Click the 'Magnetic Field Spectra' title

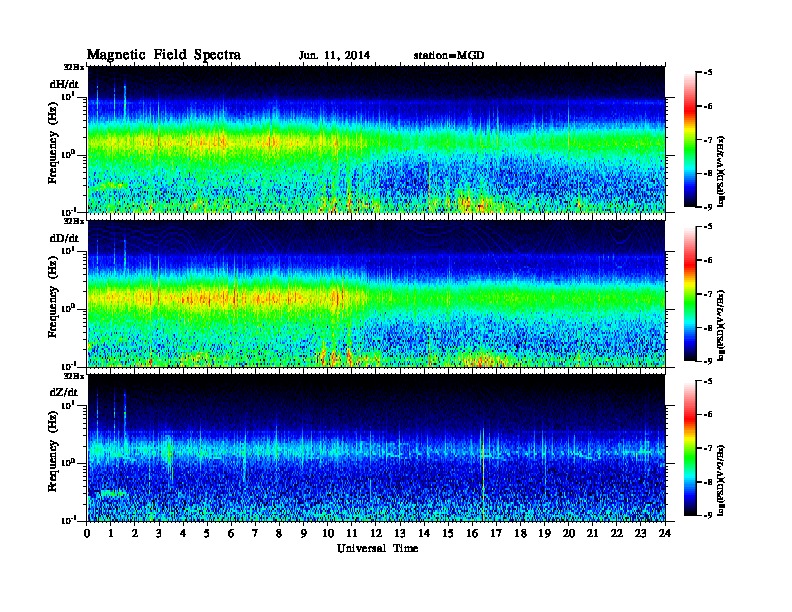[164, 55]
